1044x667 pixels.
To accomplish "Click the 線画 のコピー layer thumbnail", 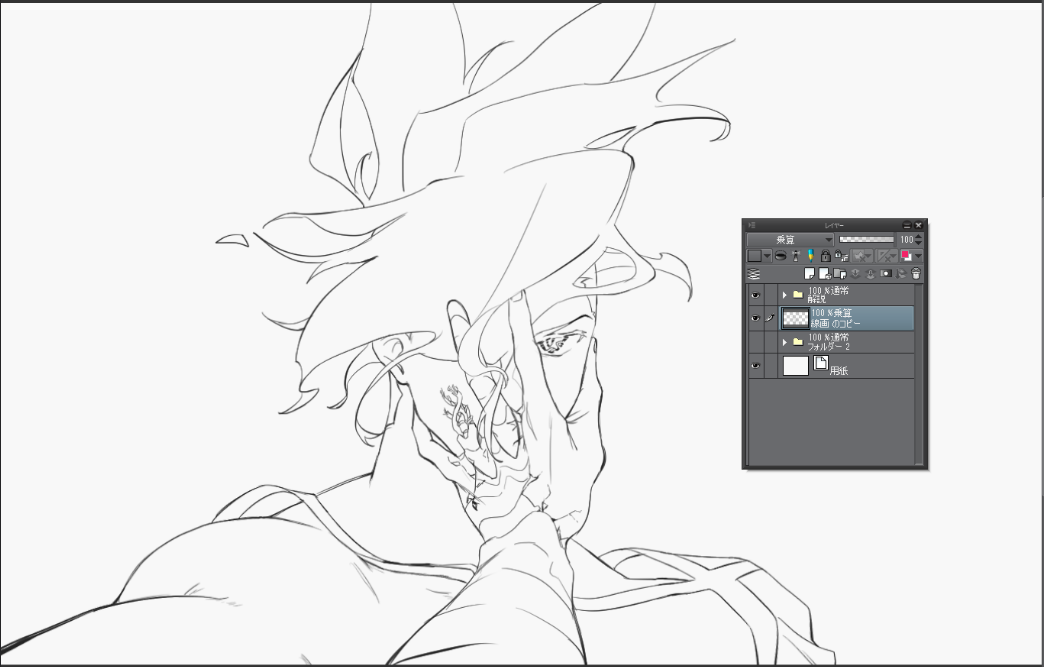I will 795,318.
